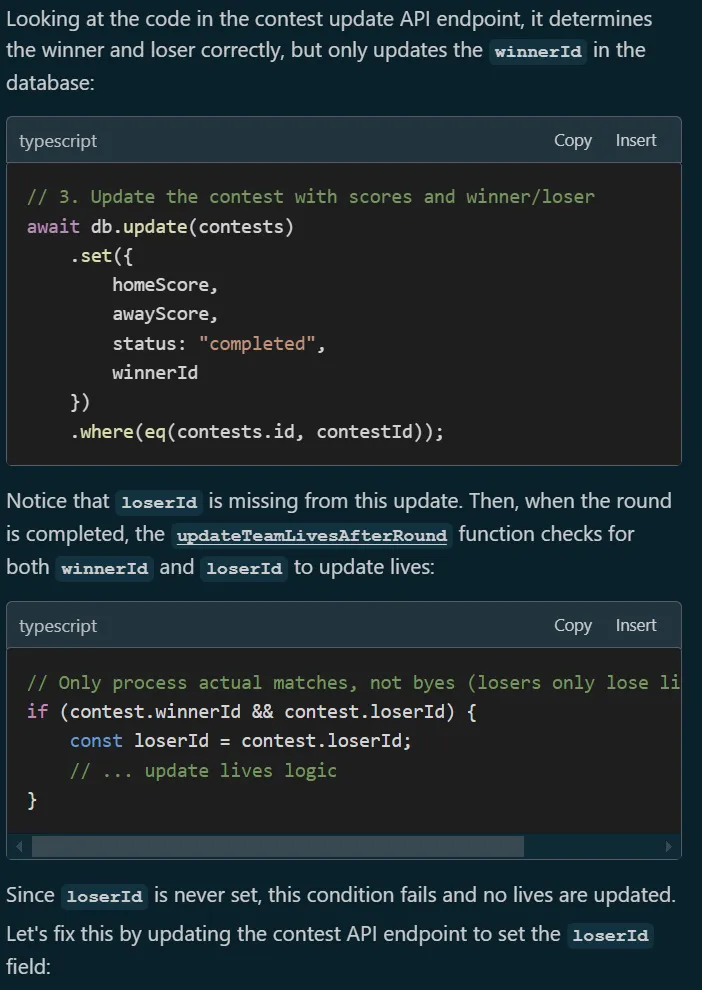Insert the db.update contests code snippet
The width and height of the screenshot is (702, 990).
tap(635, 141)
